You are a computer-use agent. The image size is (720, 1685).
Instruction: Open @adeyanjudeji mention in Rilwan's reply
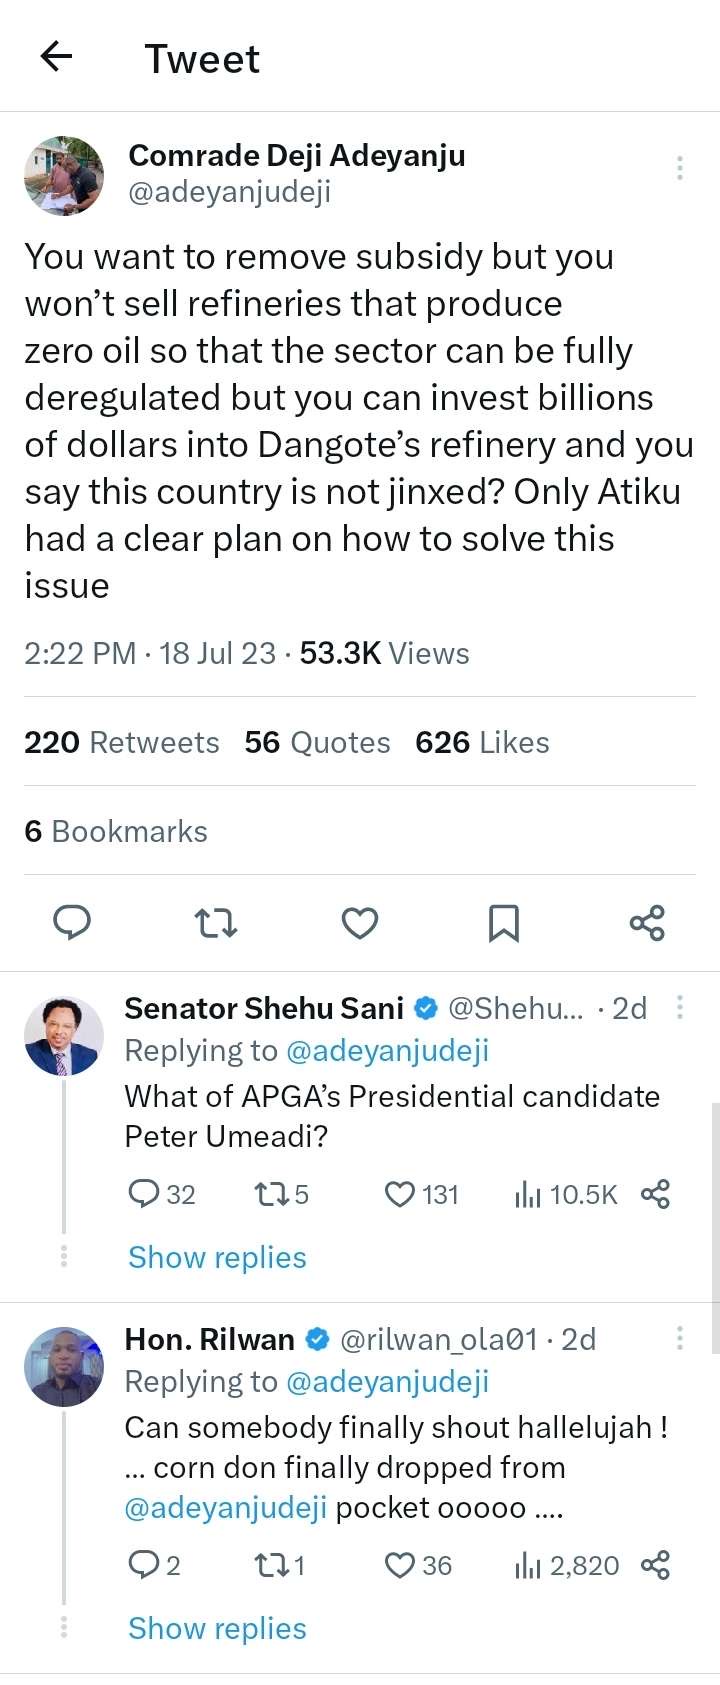click(x=225, y=1508)
